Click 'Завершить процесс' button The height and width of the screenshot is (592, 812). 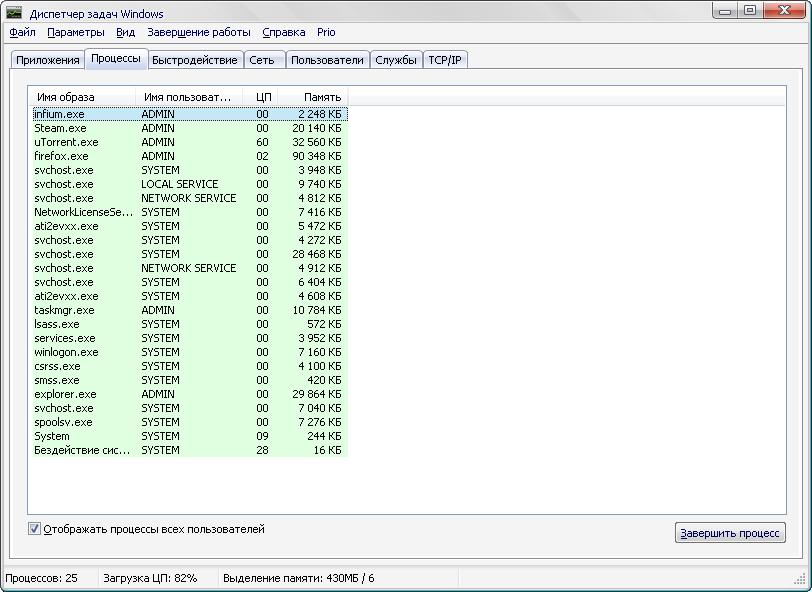[730, 533]
